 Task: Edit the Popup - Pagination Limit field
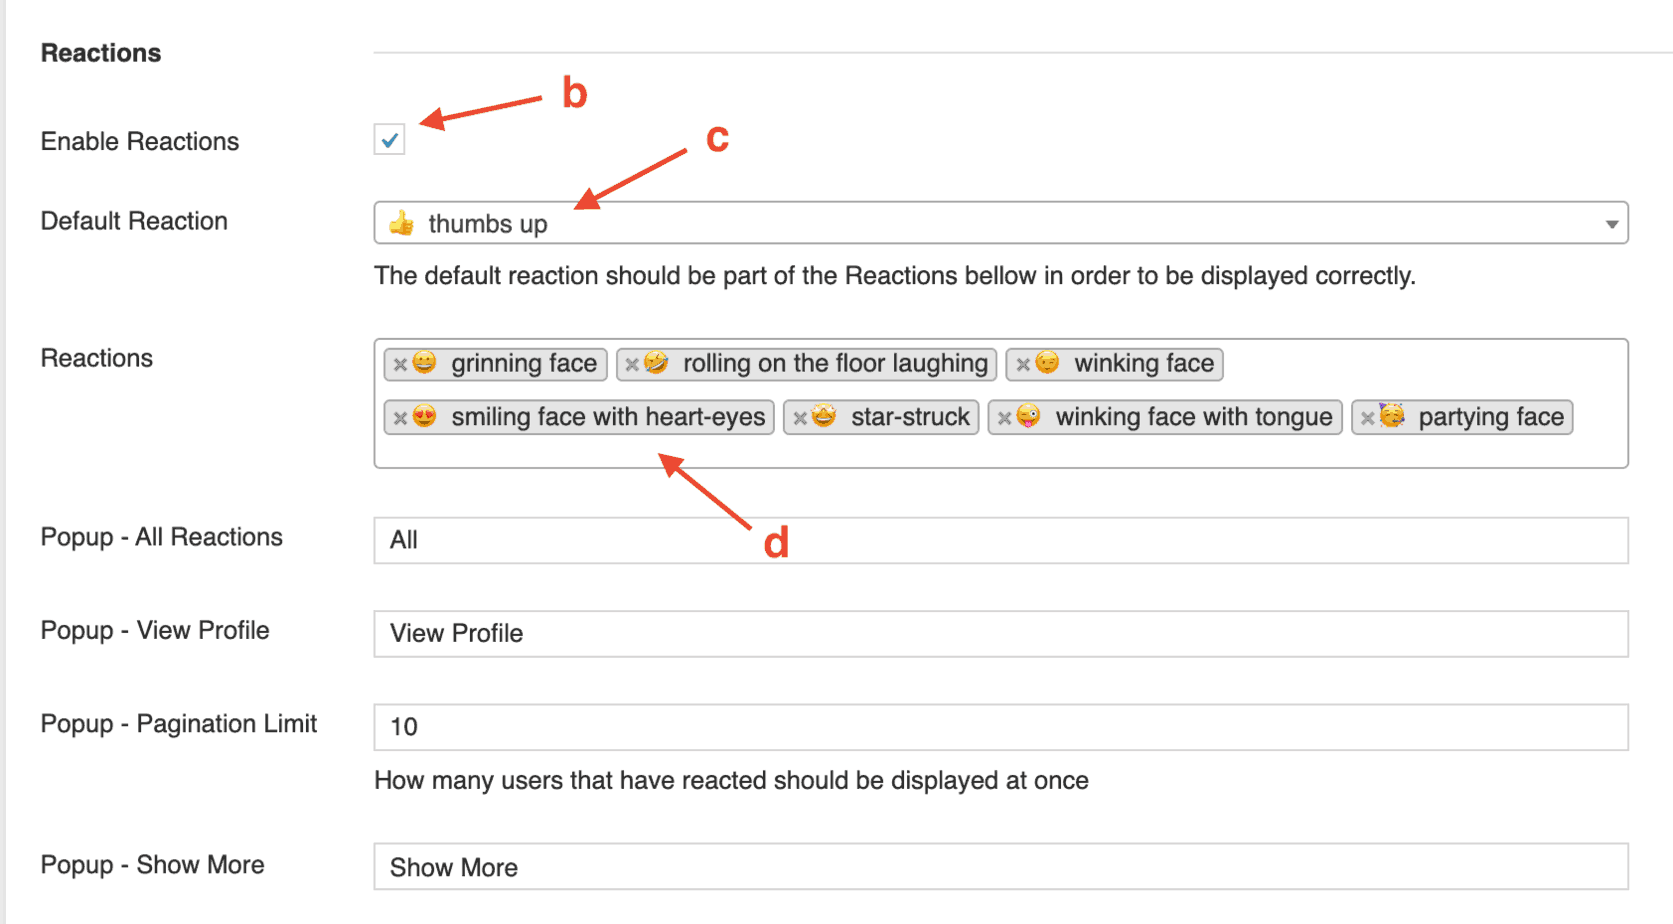coord(1000,727)
